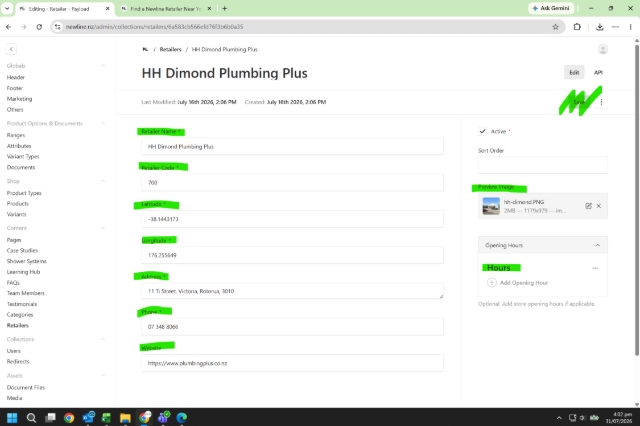
Task: Open Header under Globals
Action: coord(16,77)
